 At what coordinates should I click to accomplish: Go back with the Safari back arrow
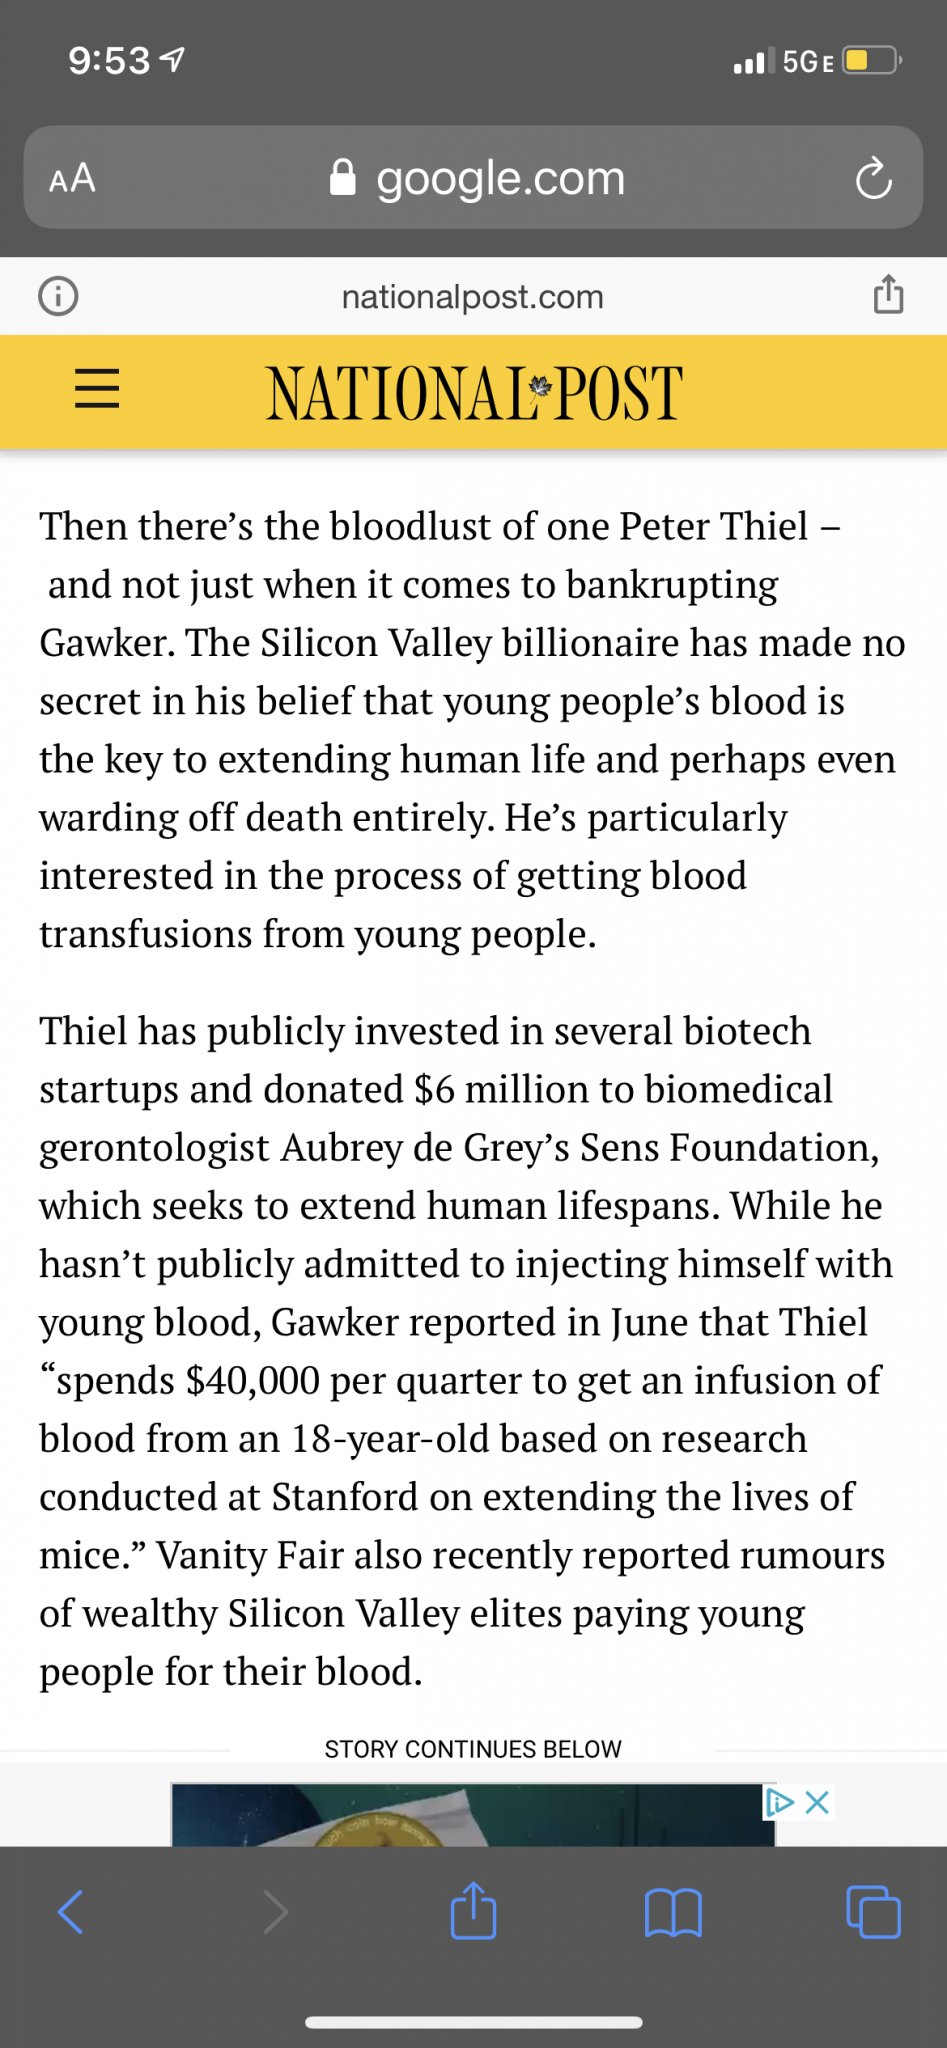tap(71, 1912)
